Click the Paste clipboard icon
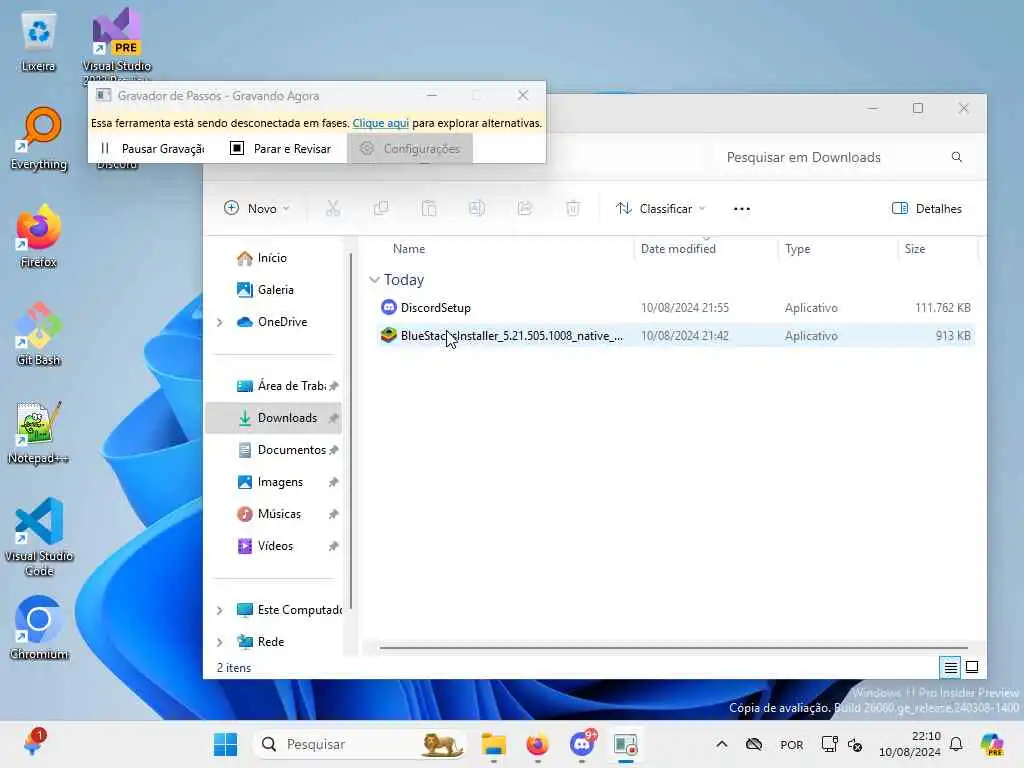 429,208
